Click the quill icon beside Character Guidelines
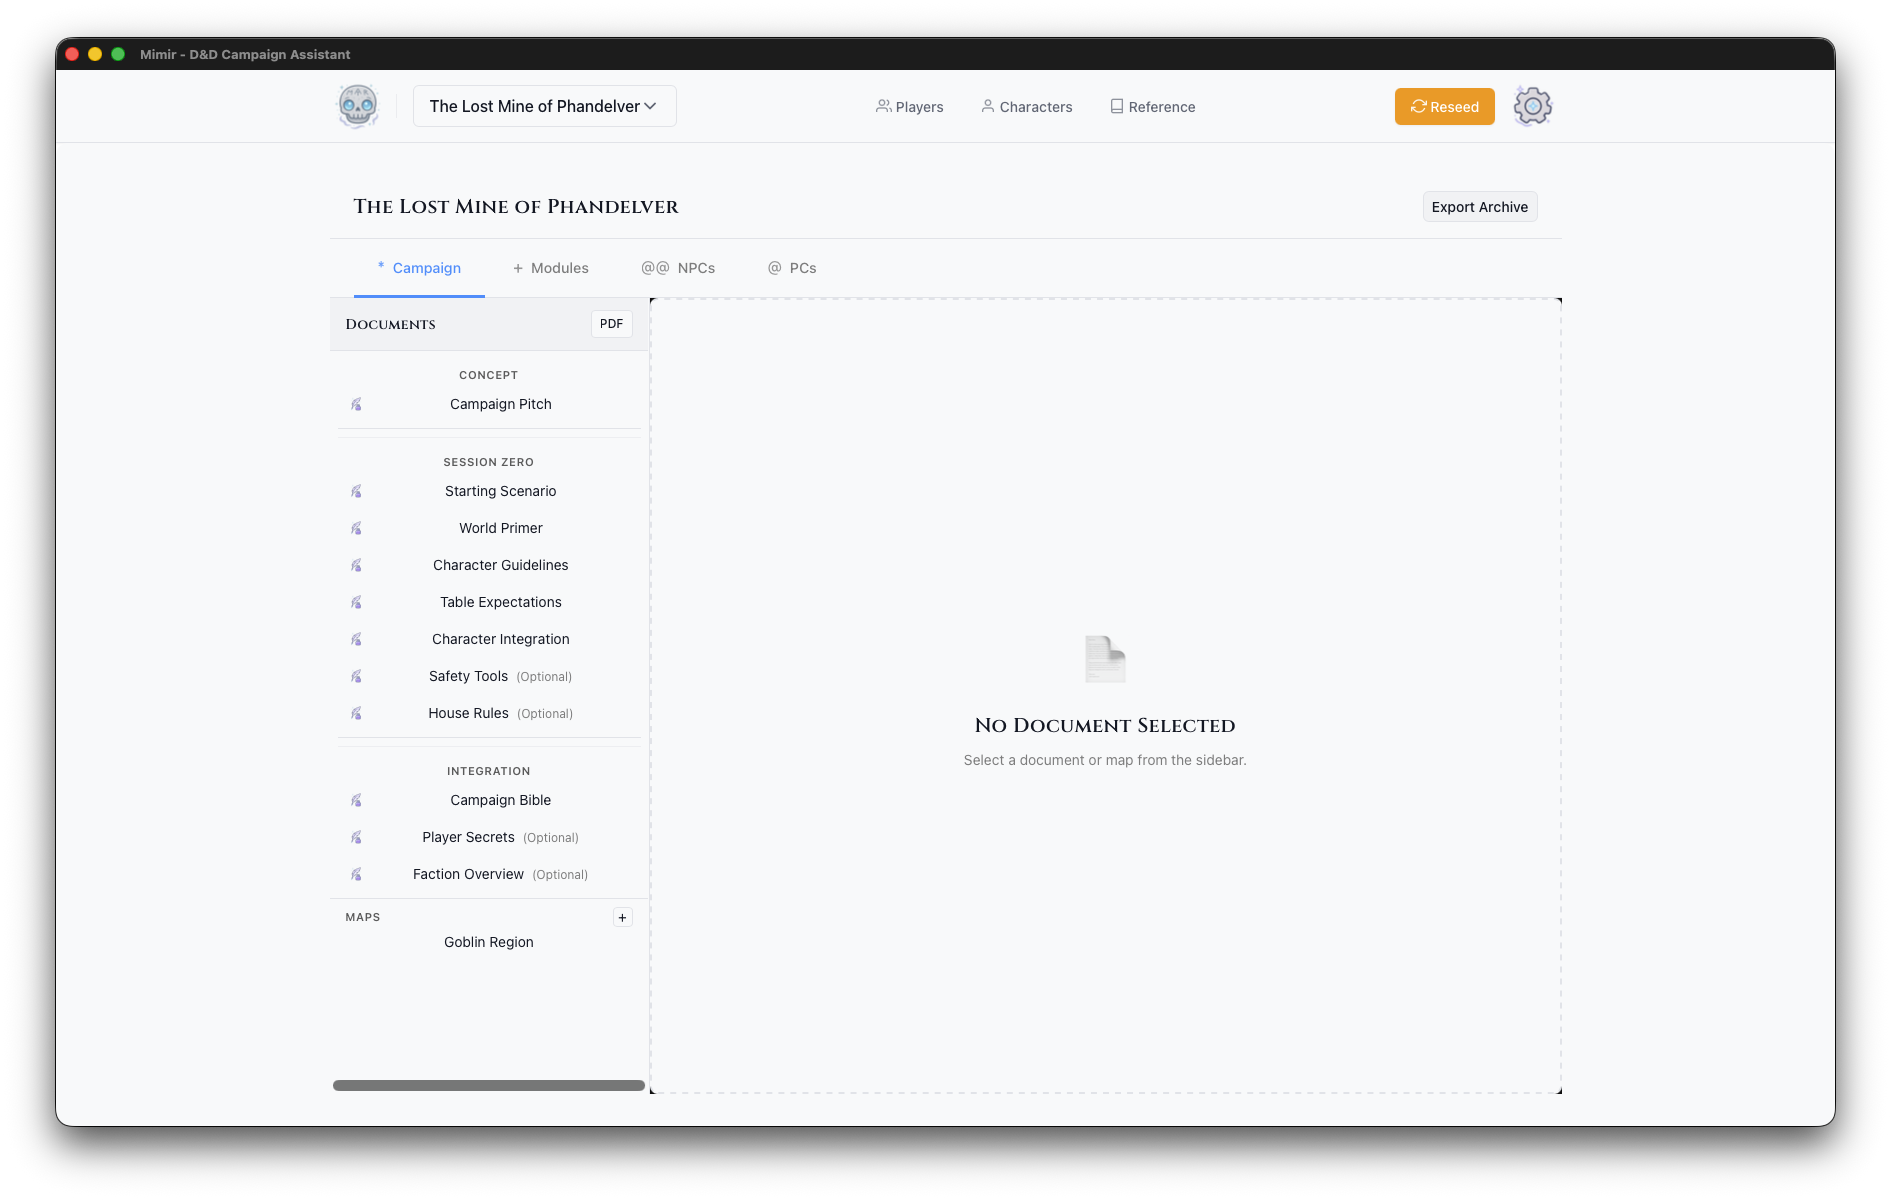The width and height of the screenshot is (1891, 1200). (x=357, y=565)
